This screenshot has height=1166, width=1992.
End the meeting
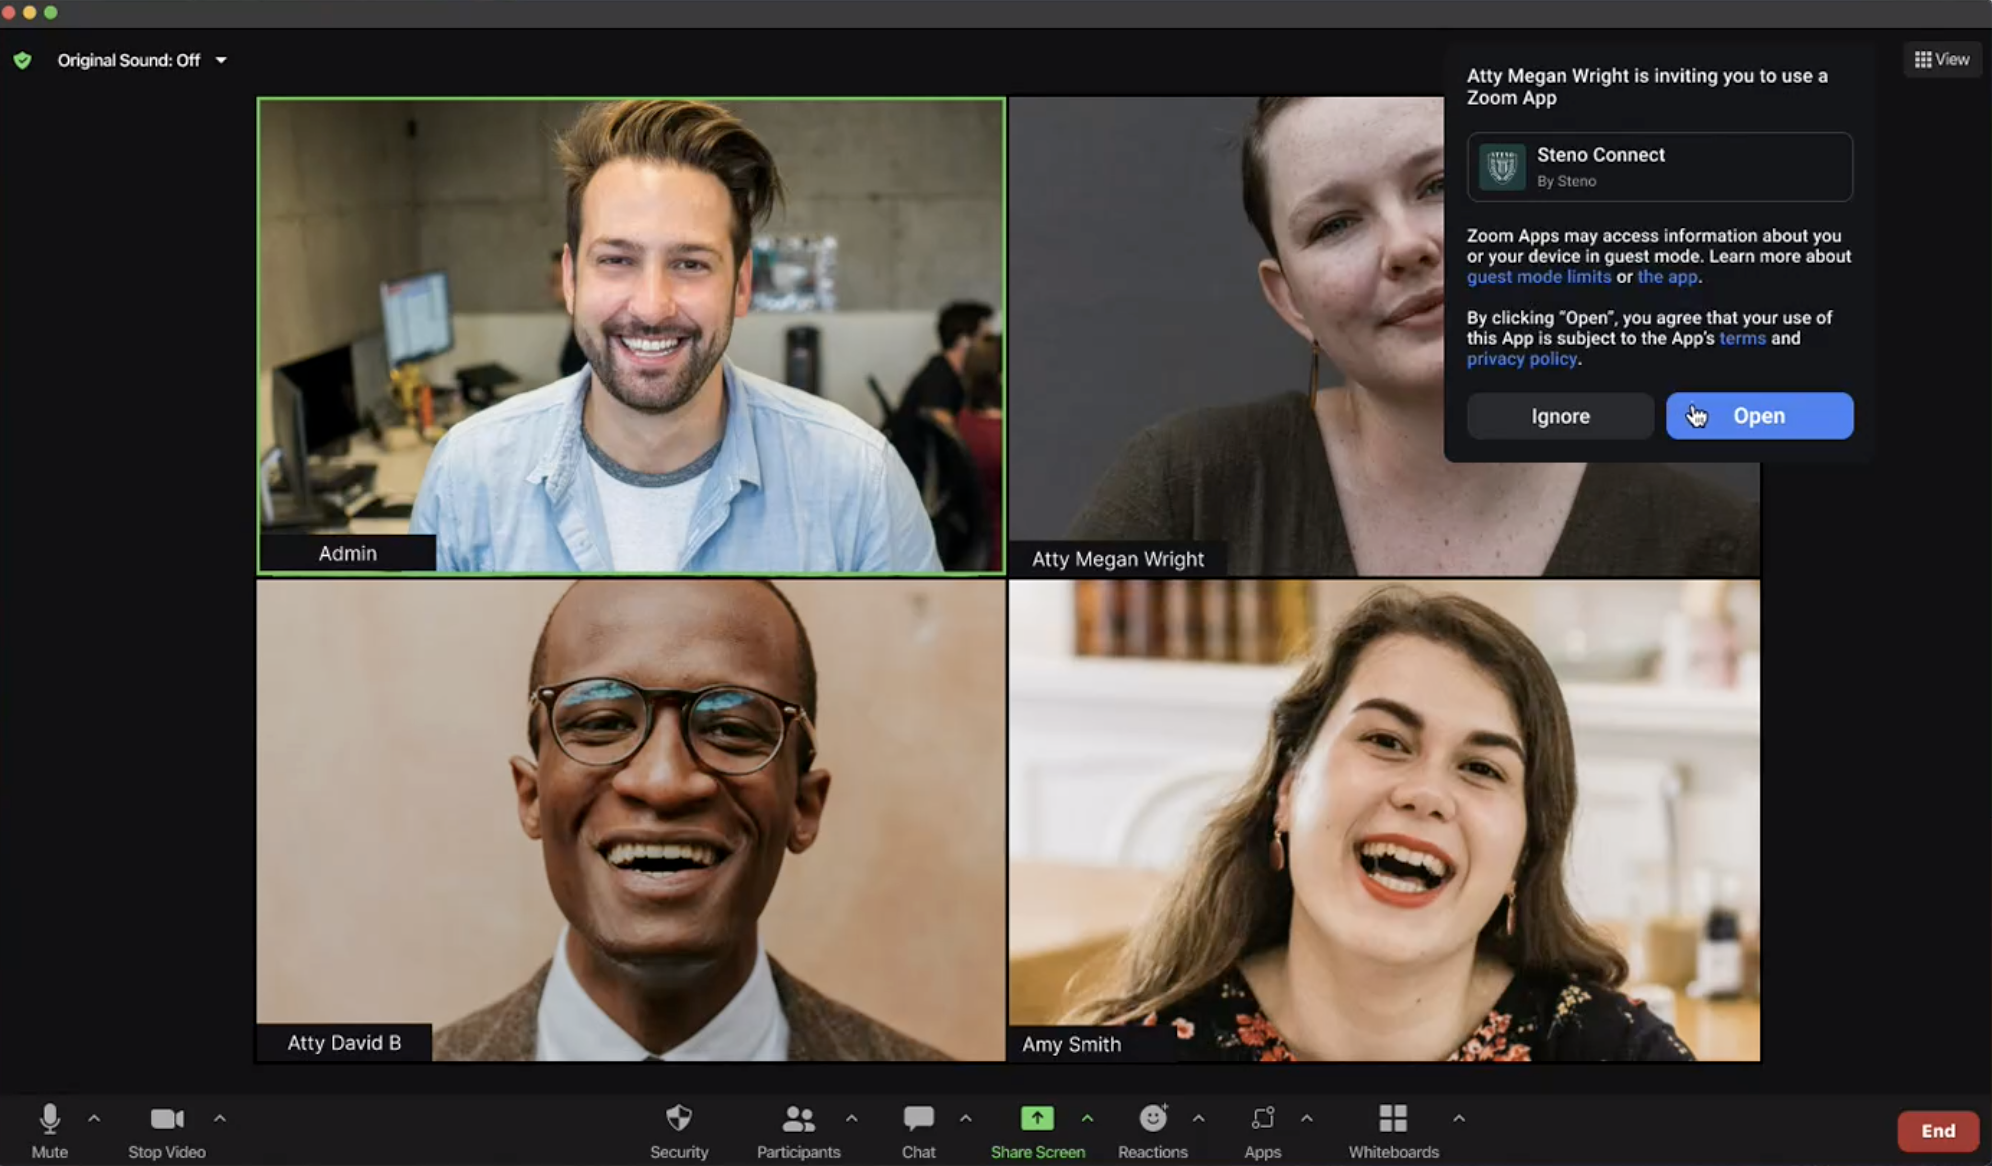click(1938, 1131)
